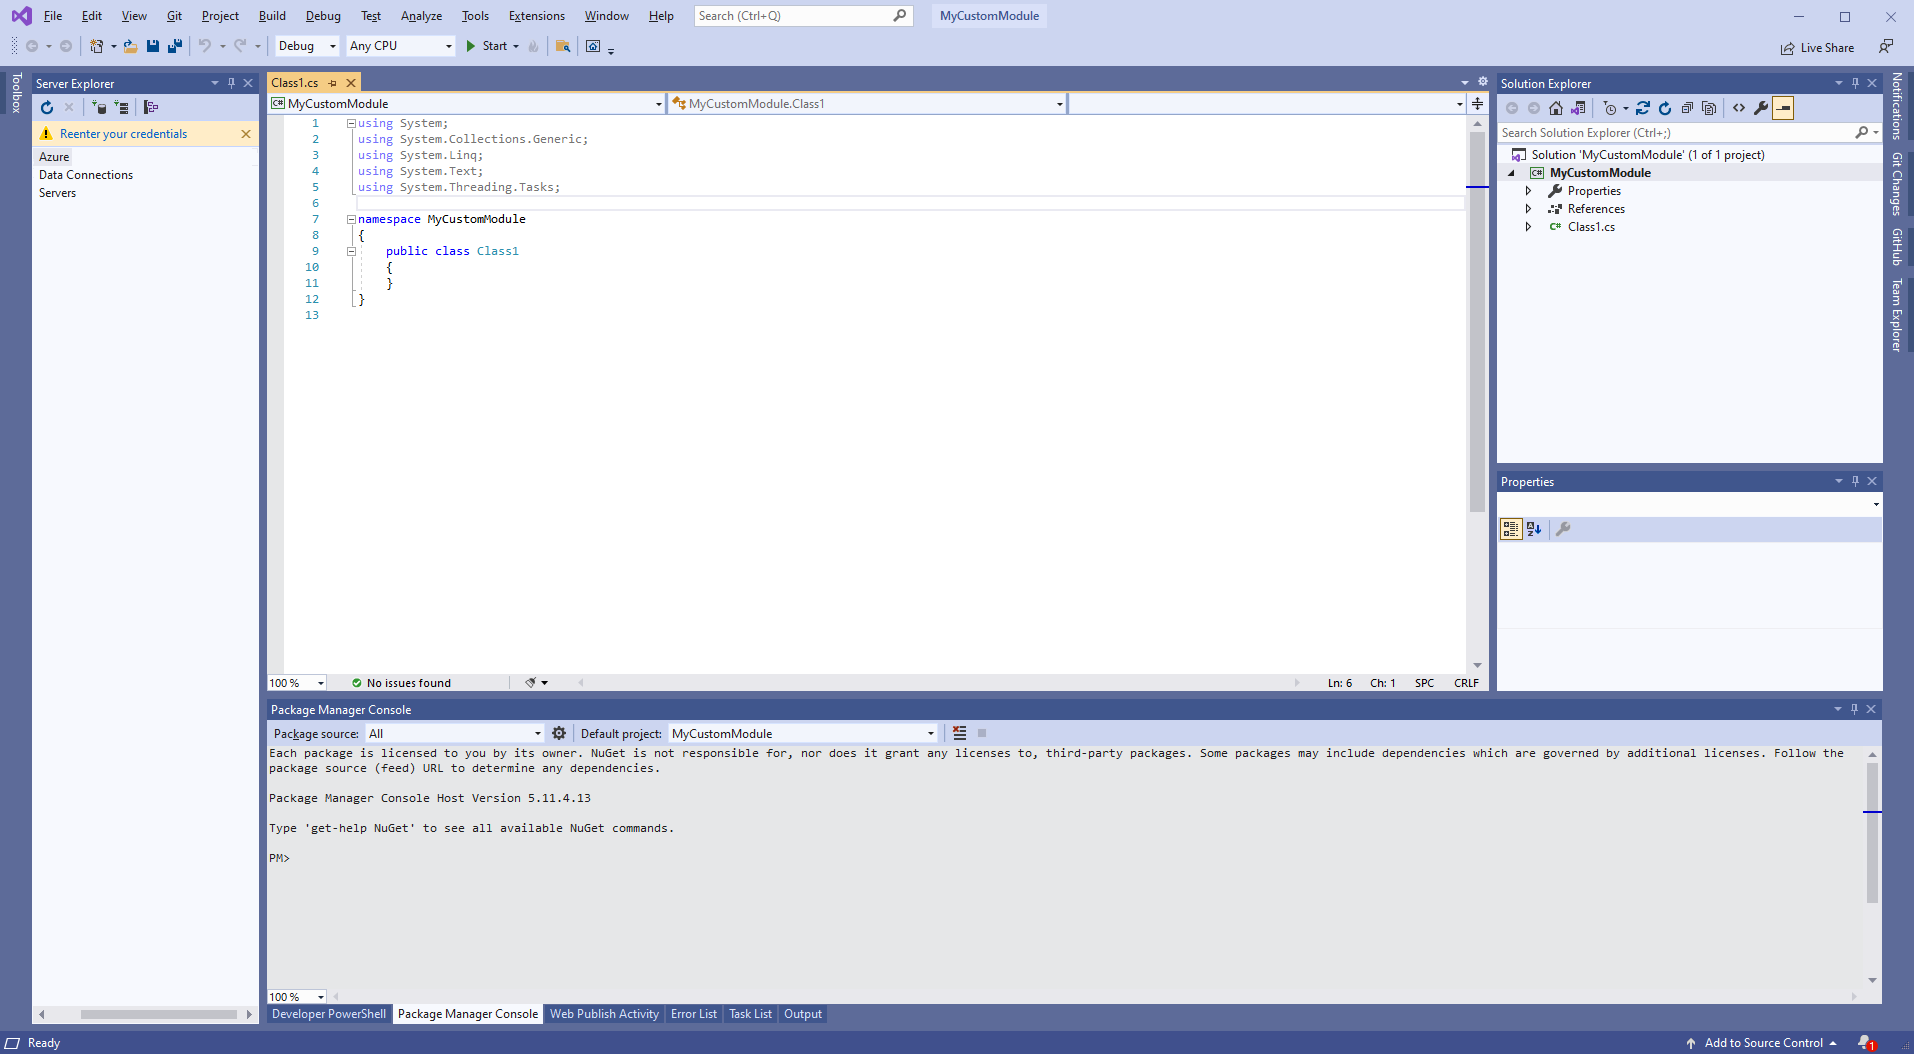The image size is (1914, 1054).
Task: Click Connect to Database icon in Server Explorer
Action: [x=99, y=107]
